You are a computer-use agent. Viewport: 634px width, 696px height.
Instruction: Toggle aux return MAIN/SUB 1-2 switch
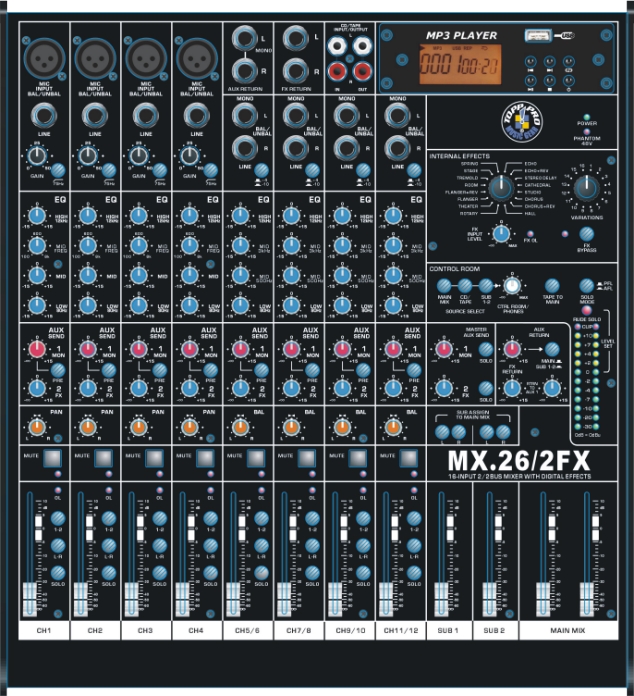(x=552, y=349)
